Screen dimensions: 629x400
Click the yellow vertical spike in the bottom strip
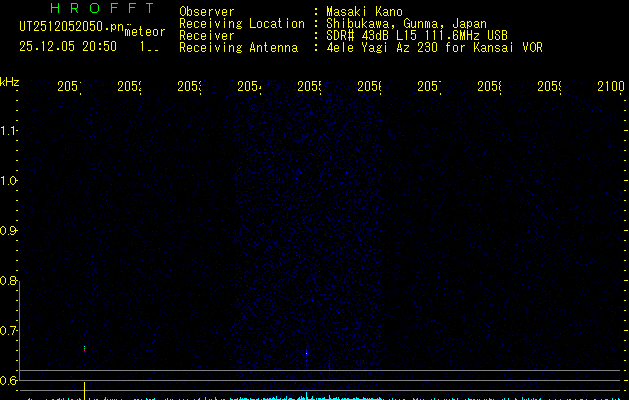click(84, 391)
